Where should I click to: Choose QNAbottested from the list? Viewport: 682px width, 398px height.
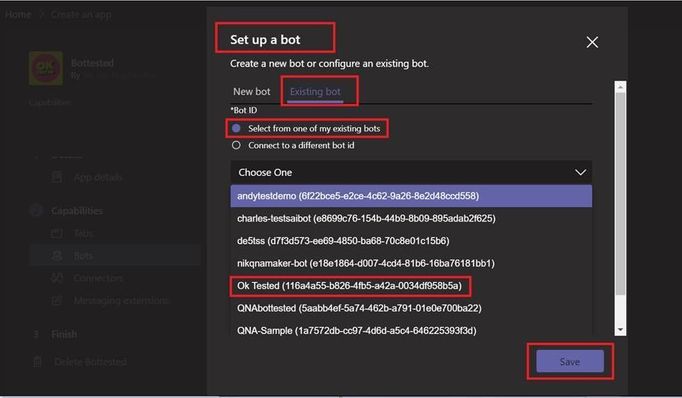(411, 308)
